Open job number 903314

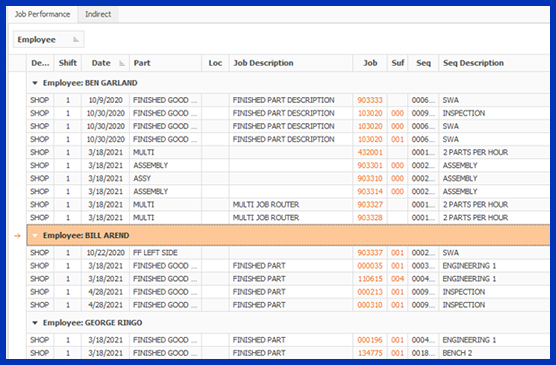[370, 192]
